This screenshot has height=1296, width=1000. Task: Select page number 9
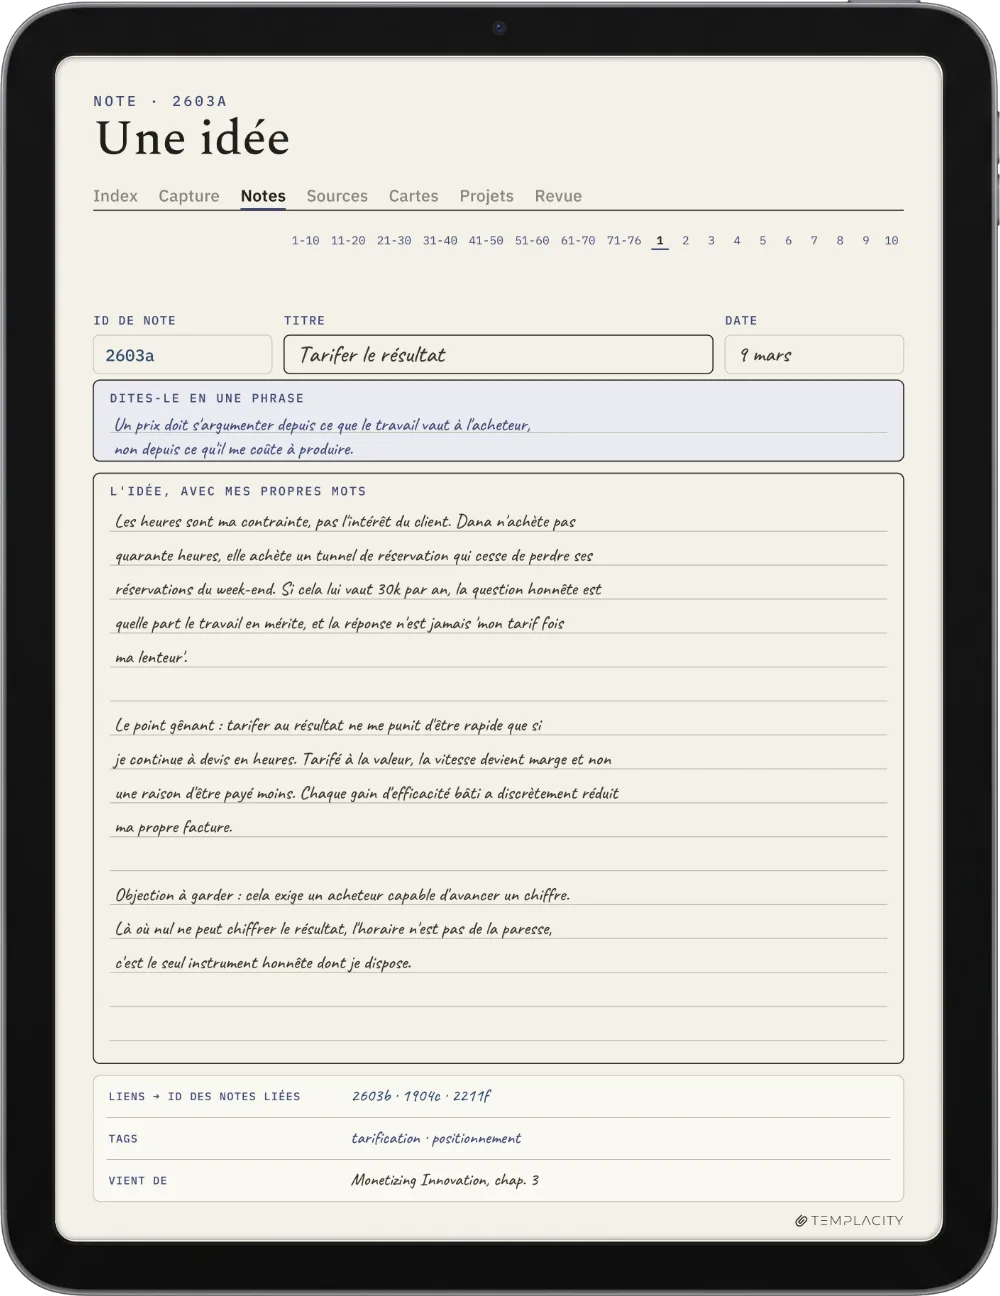coord(866,241)
